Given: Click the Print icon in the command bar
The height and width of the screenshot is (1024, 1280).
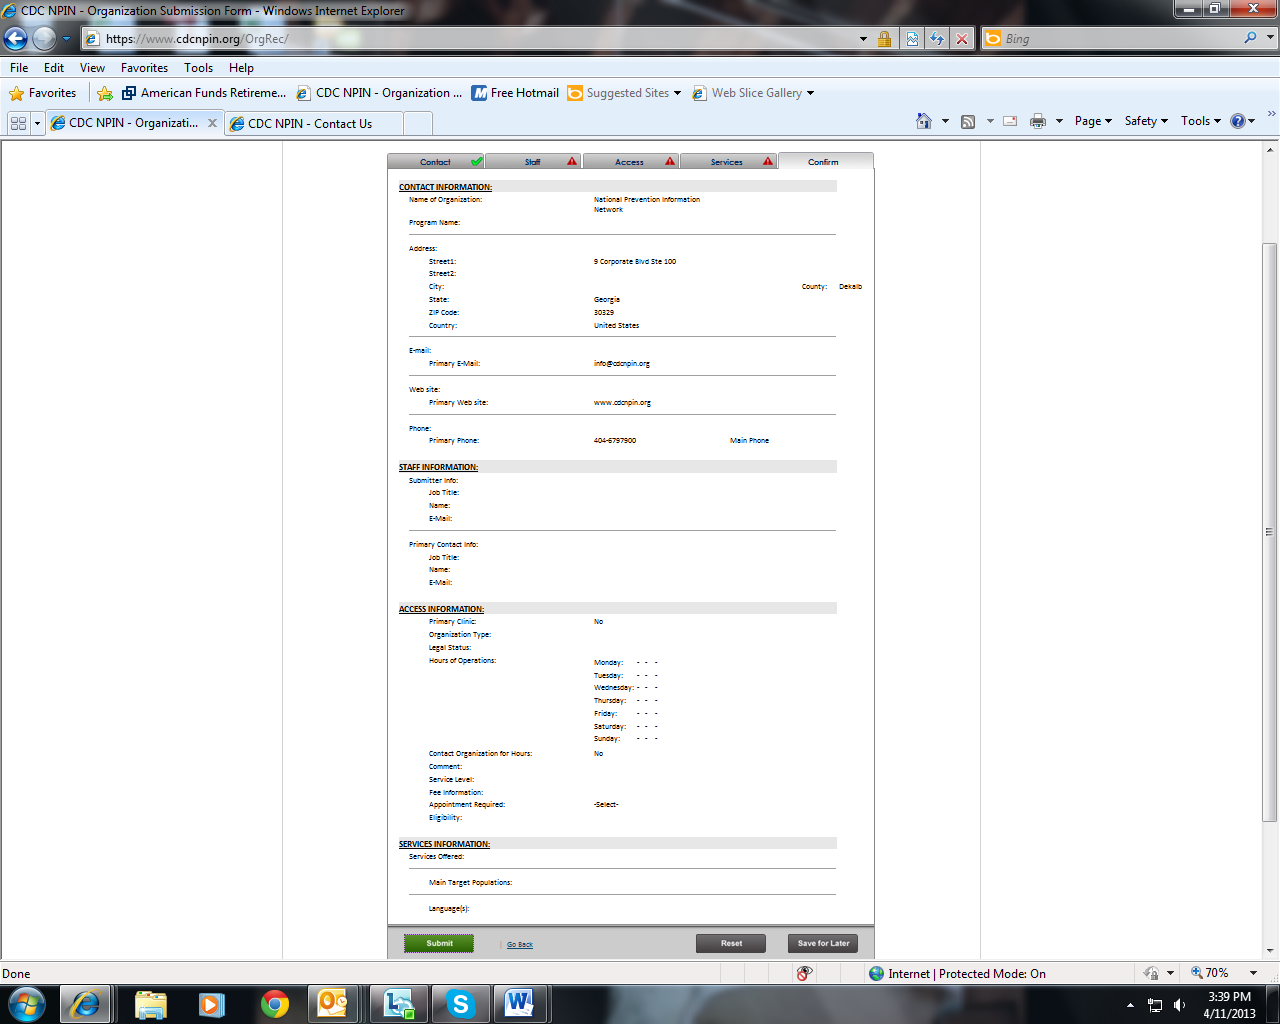Looking at the screenshot, I should pos(1038,121).
